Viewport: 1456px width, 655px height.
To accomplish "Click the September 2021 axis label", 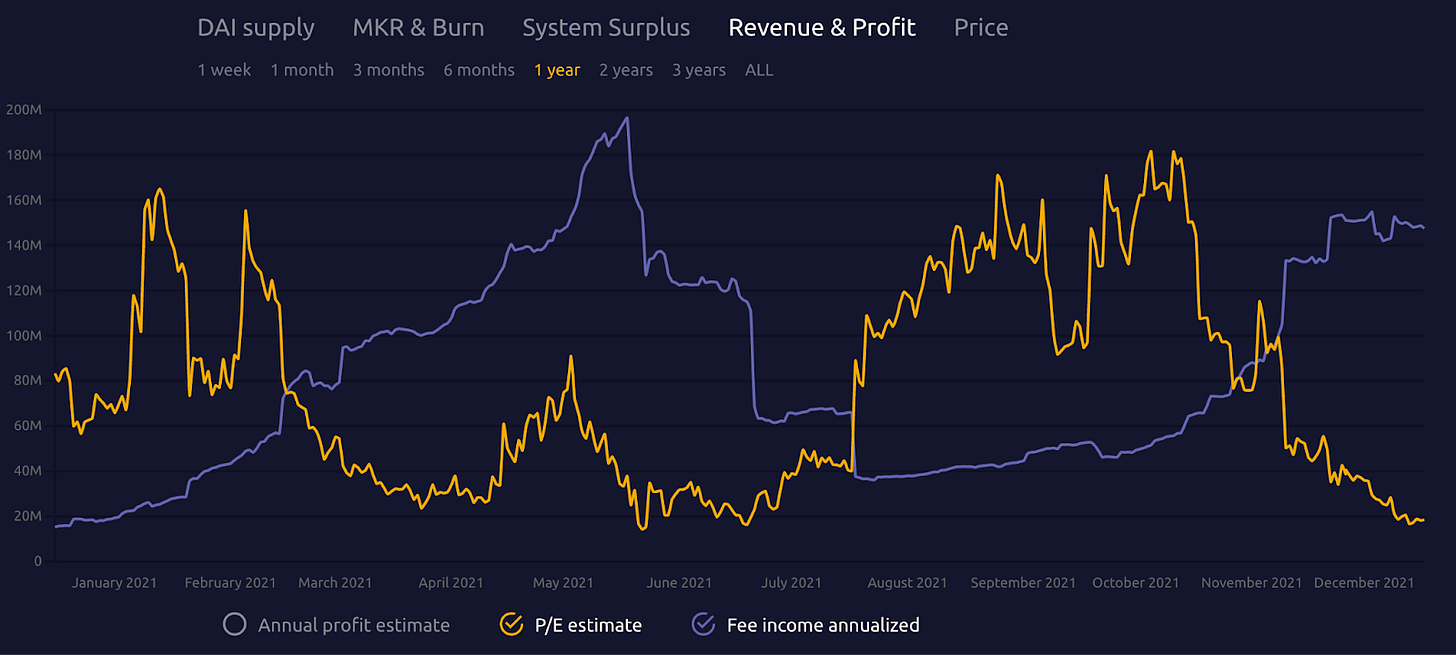I will click(1023, 583).
